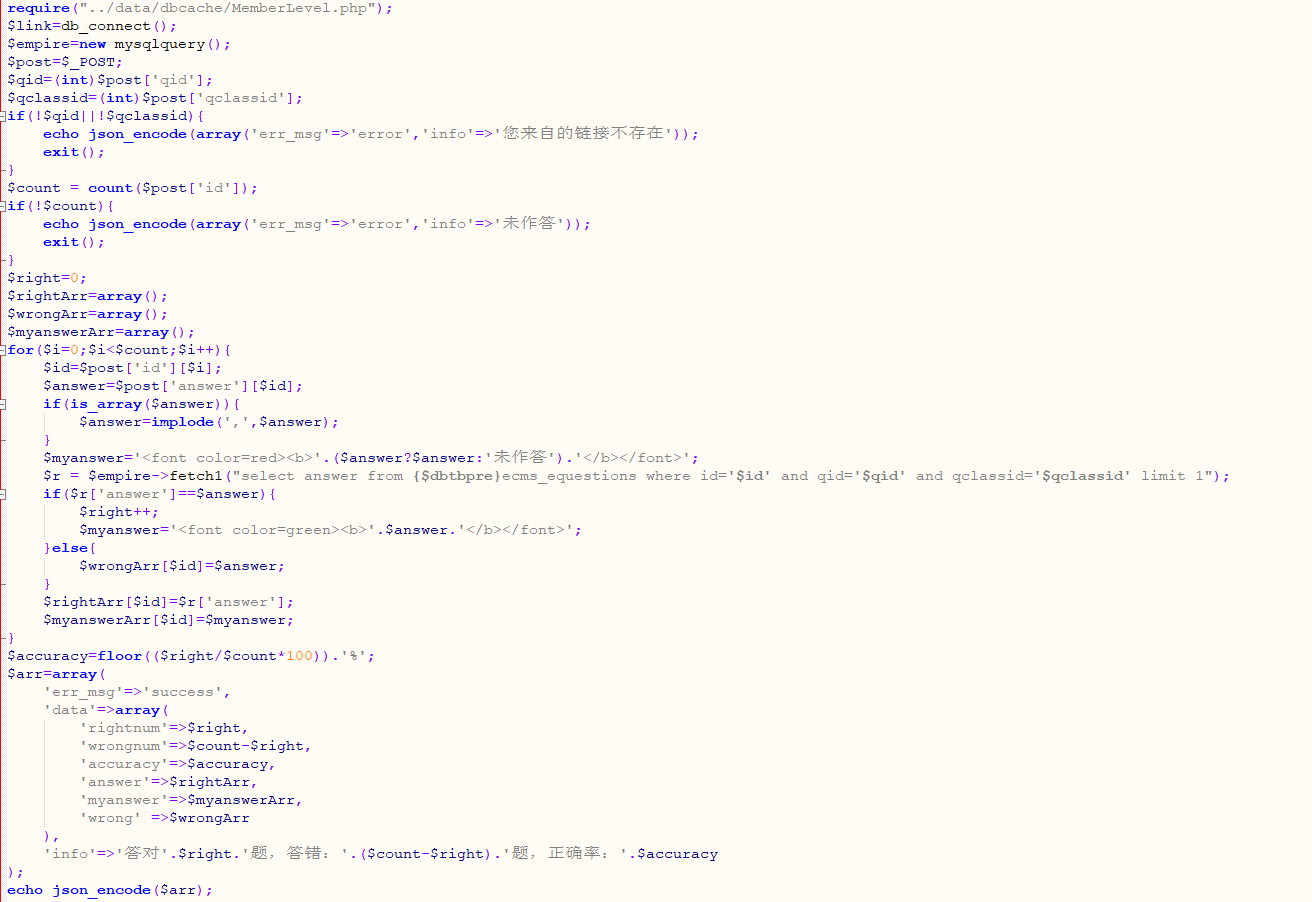Viewport: 1312px width, 902px height.
Task: Click the $myanswerArr[$id]=$myanswer; line
Action: 169,620
